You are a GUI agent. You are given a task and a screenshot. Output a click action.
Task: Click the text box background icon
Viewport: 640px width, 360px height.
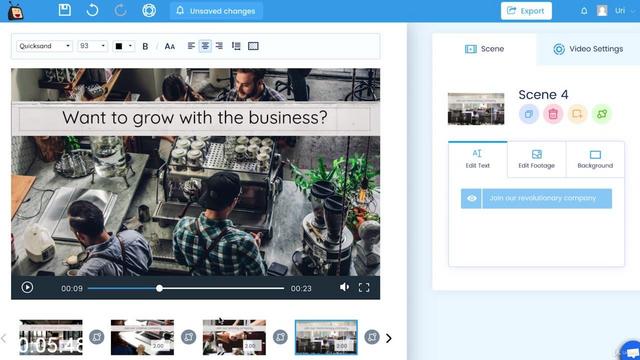click(x=253, y=46)
